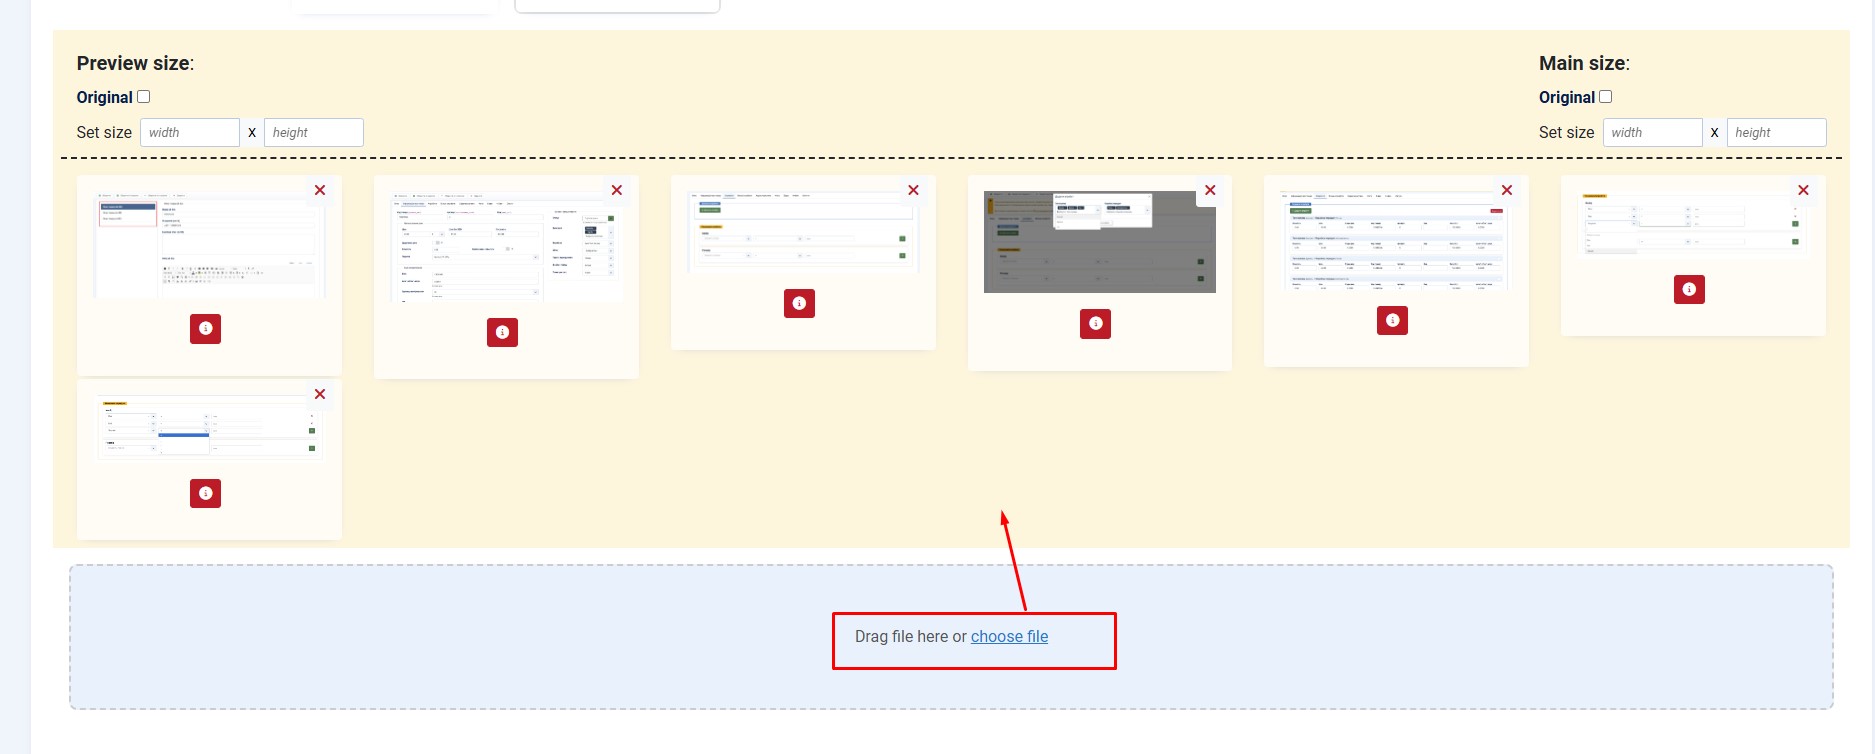
Task: Show info for the second image
Action: pos(502,332)
